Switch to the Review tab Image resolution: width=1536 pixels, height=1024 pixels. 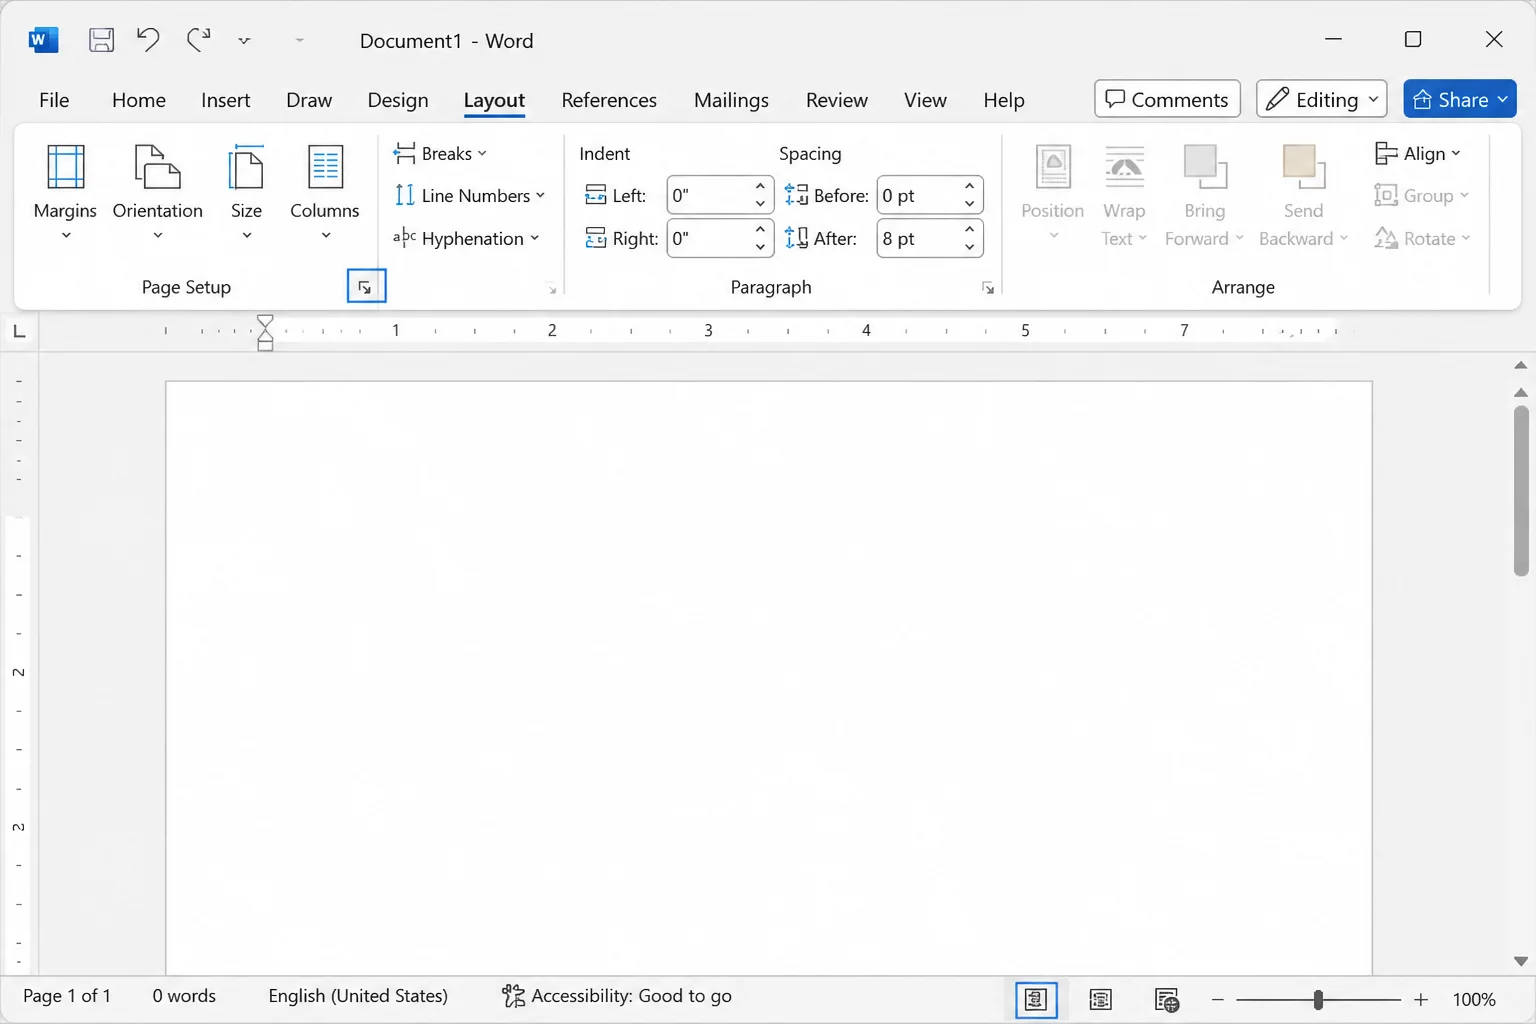pos(837,100)
